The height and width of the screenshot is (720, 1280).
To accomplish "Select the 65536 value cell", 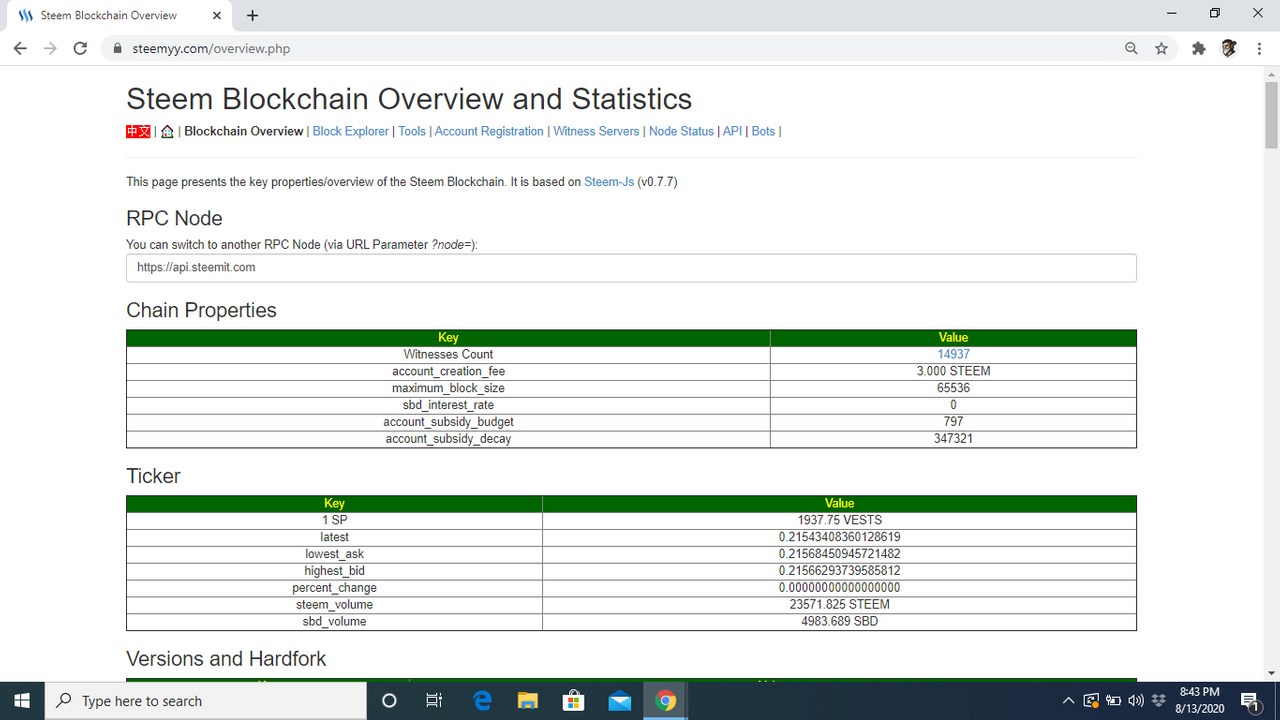I will coord(953,388).
